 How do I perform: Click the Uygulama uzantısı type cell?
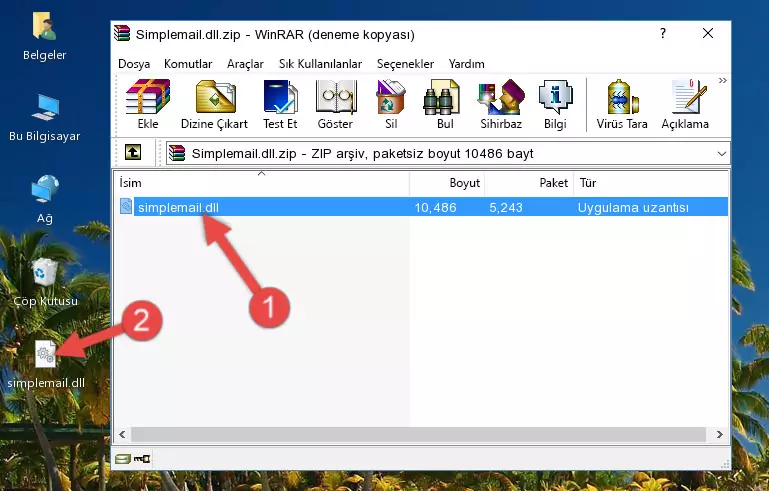click(x=633, y=207)
